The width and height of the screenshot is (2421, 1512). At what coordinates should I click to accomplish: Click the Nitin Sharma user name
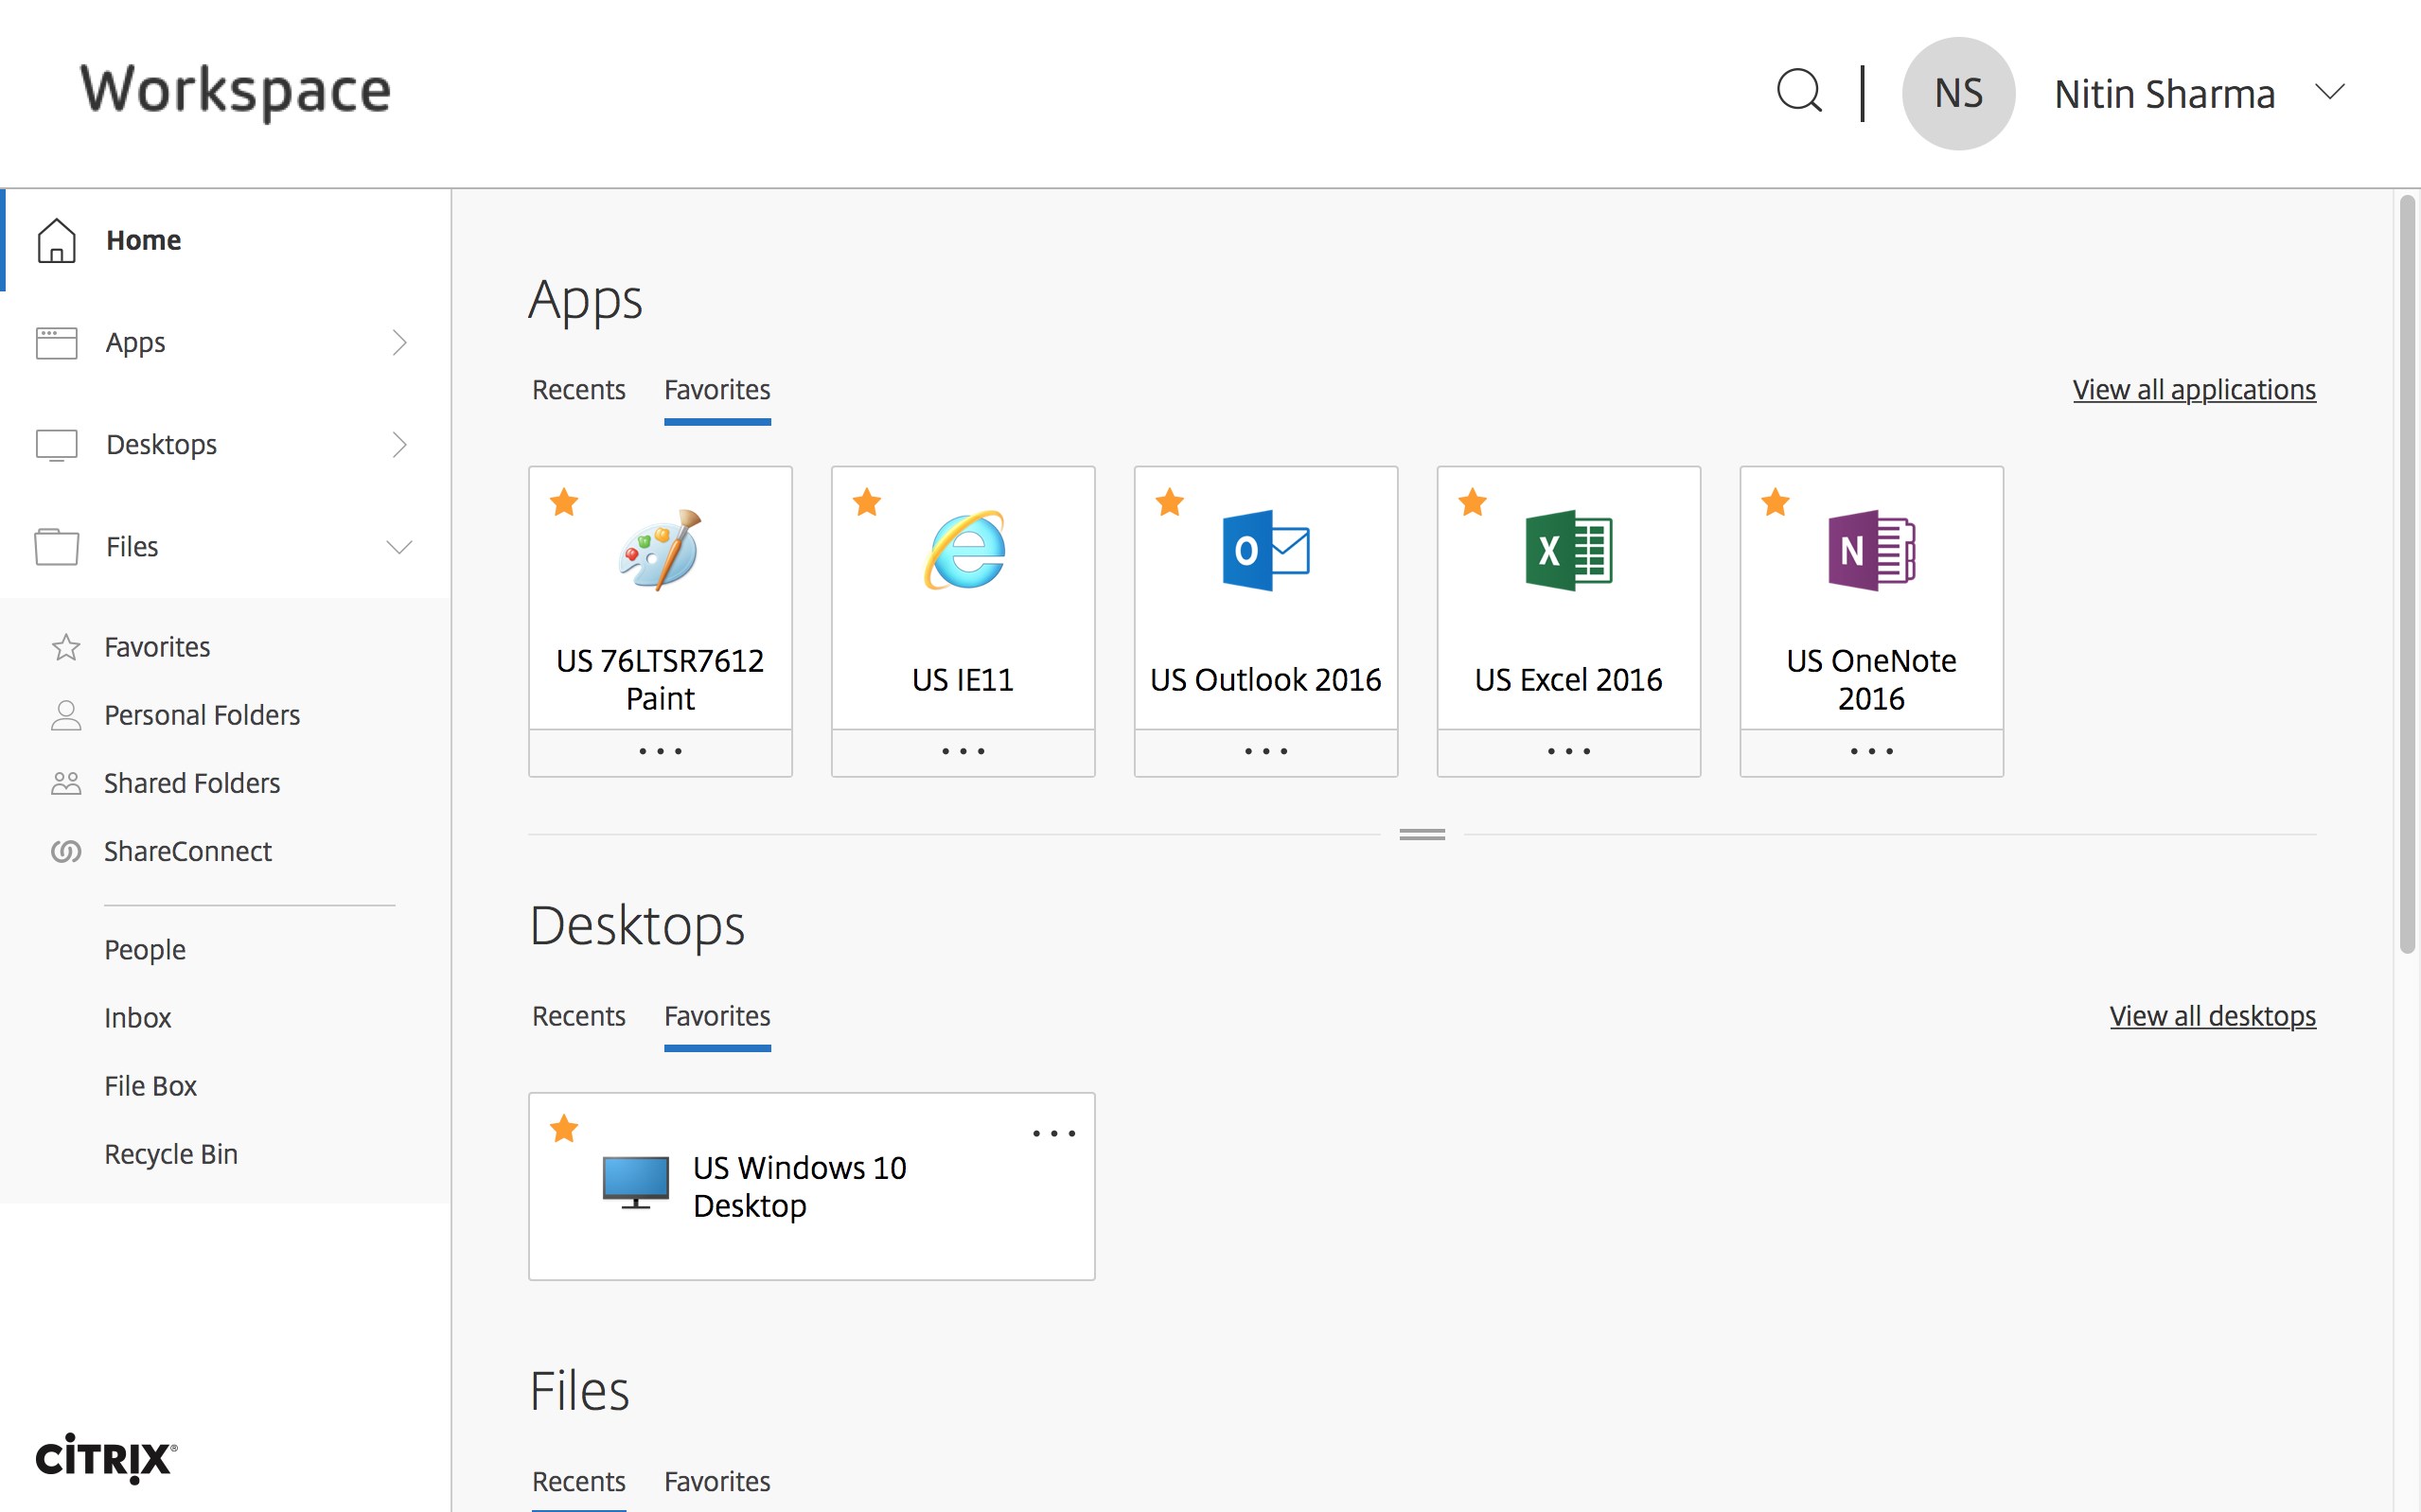tap(2165, 93)
